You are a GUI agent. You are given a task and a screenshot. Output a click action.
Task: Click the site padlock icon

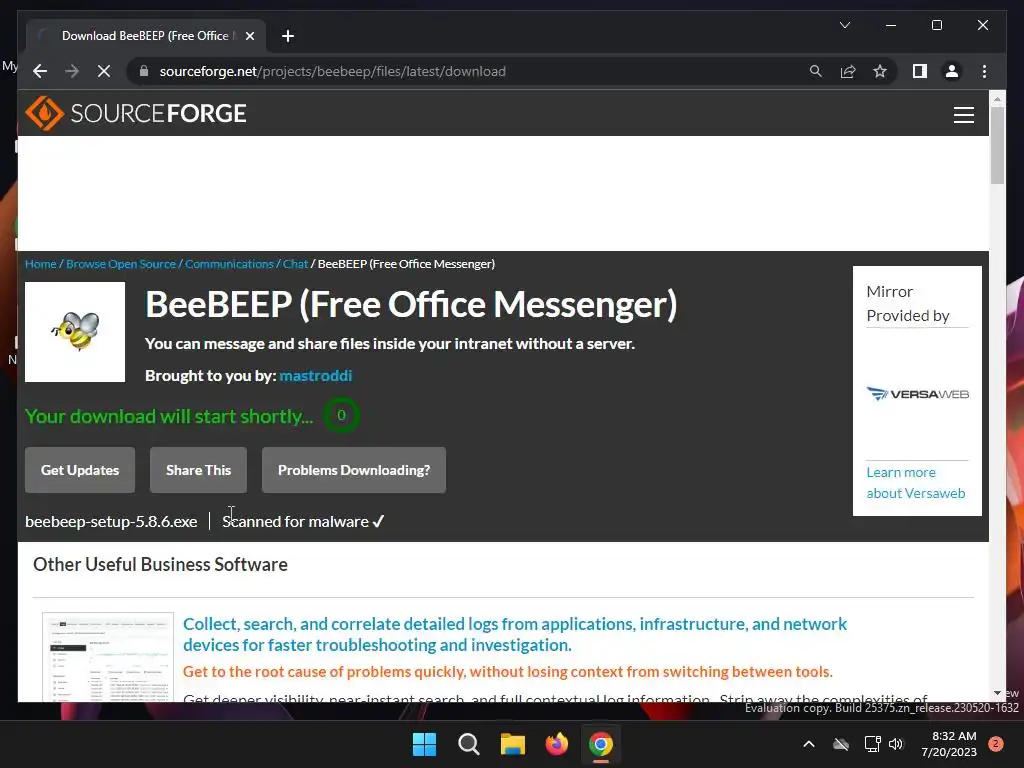click(x=144, y=71)
